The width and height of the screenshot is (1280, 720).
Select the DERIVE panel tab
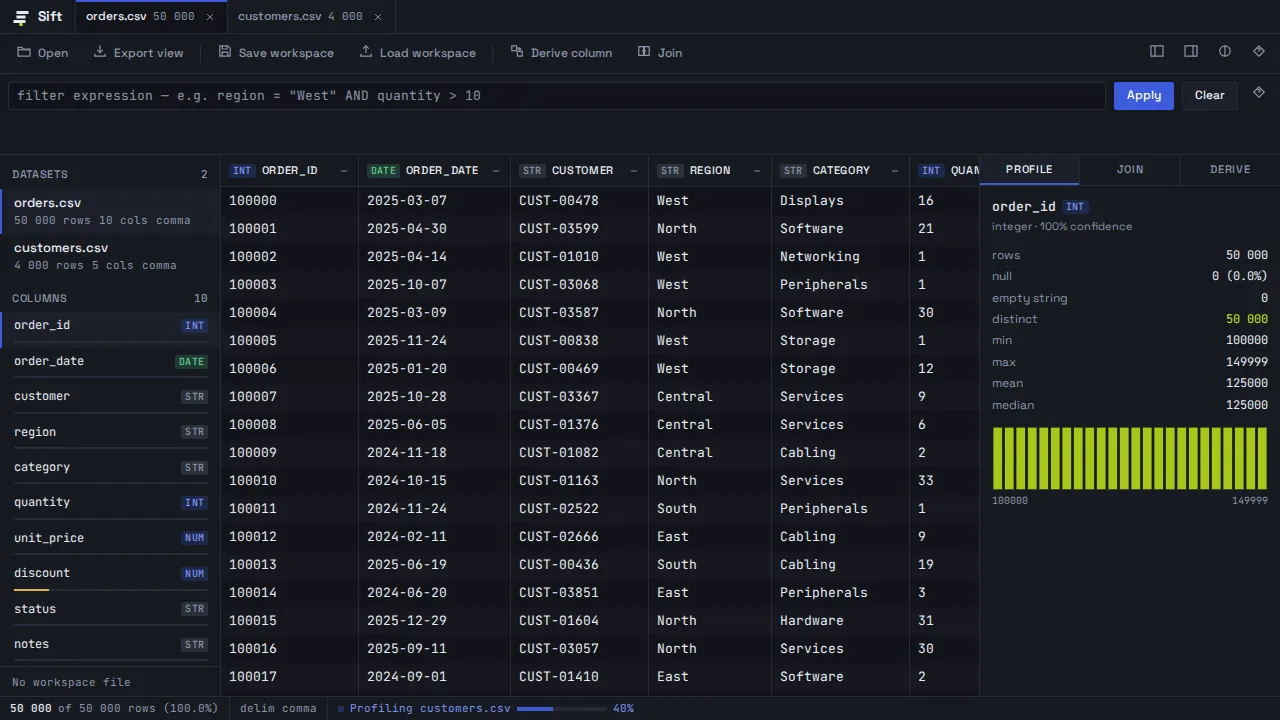point(1230,170)
